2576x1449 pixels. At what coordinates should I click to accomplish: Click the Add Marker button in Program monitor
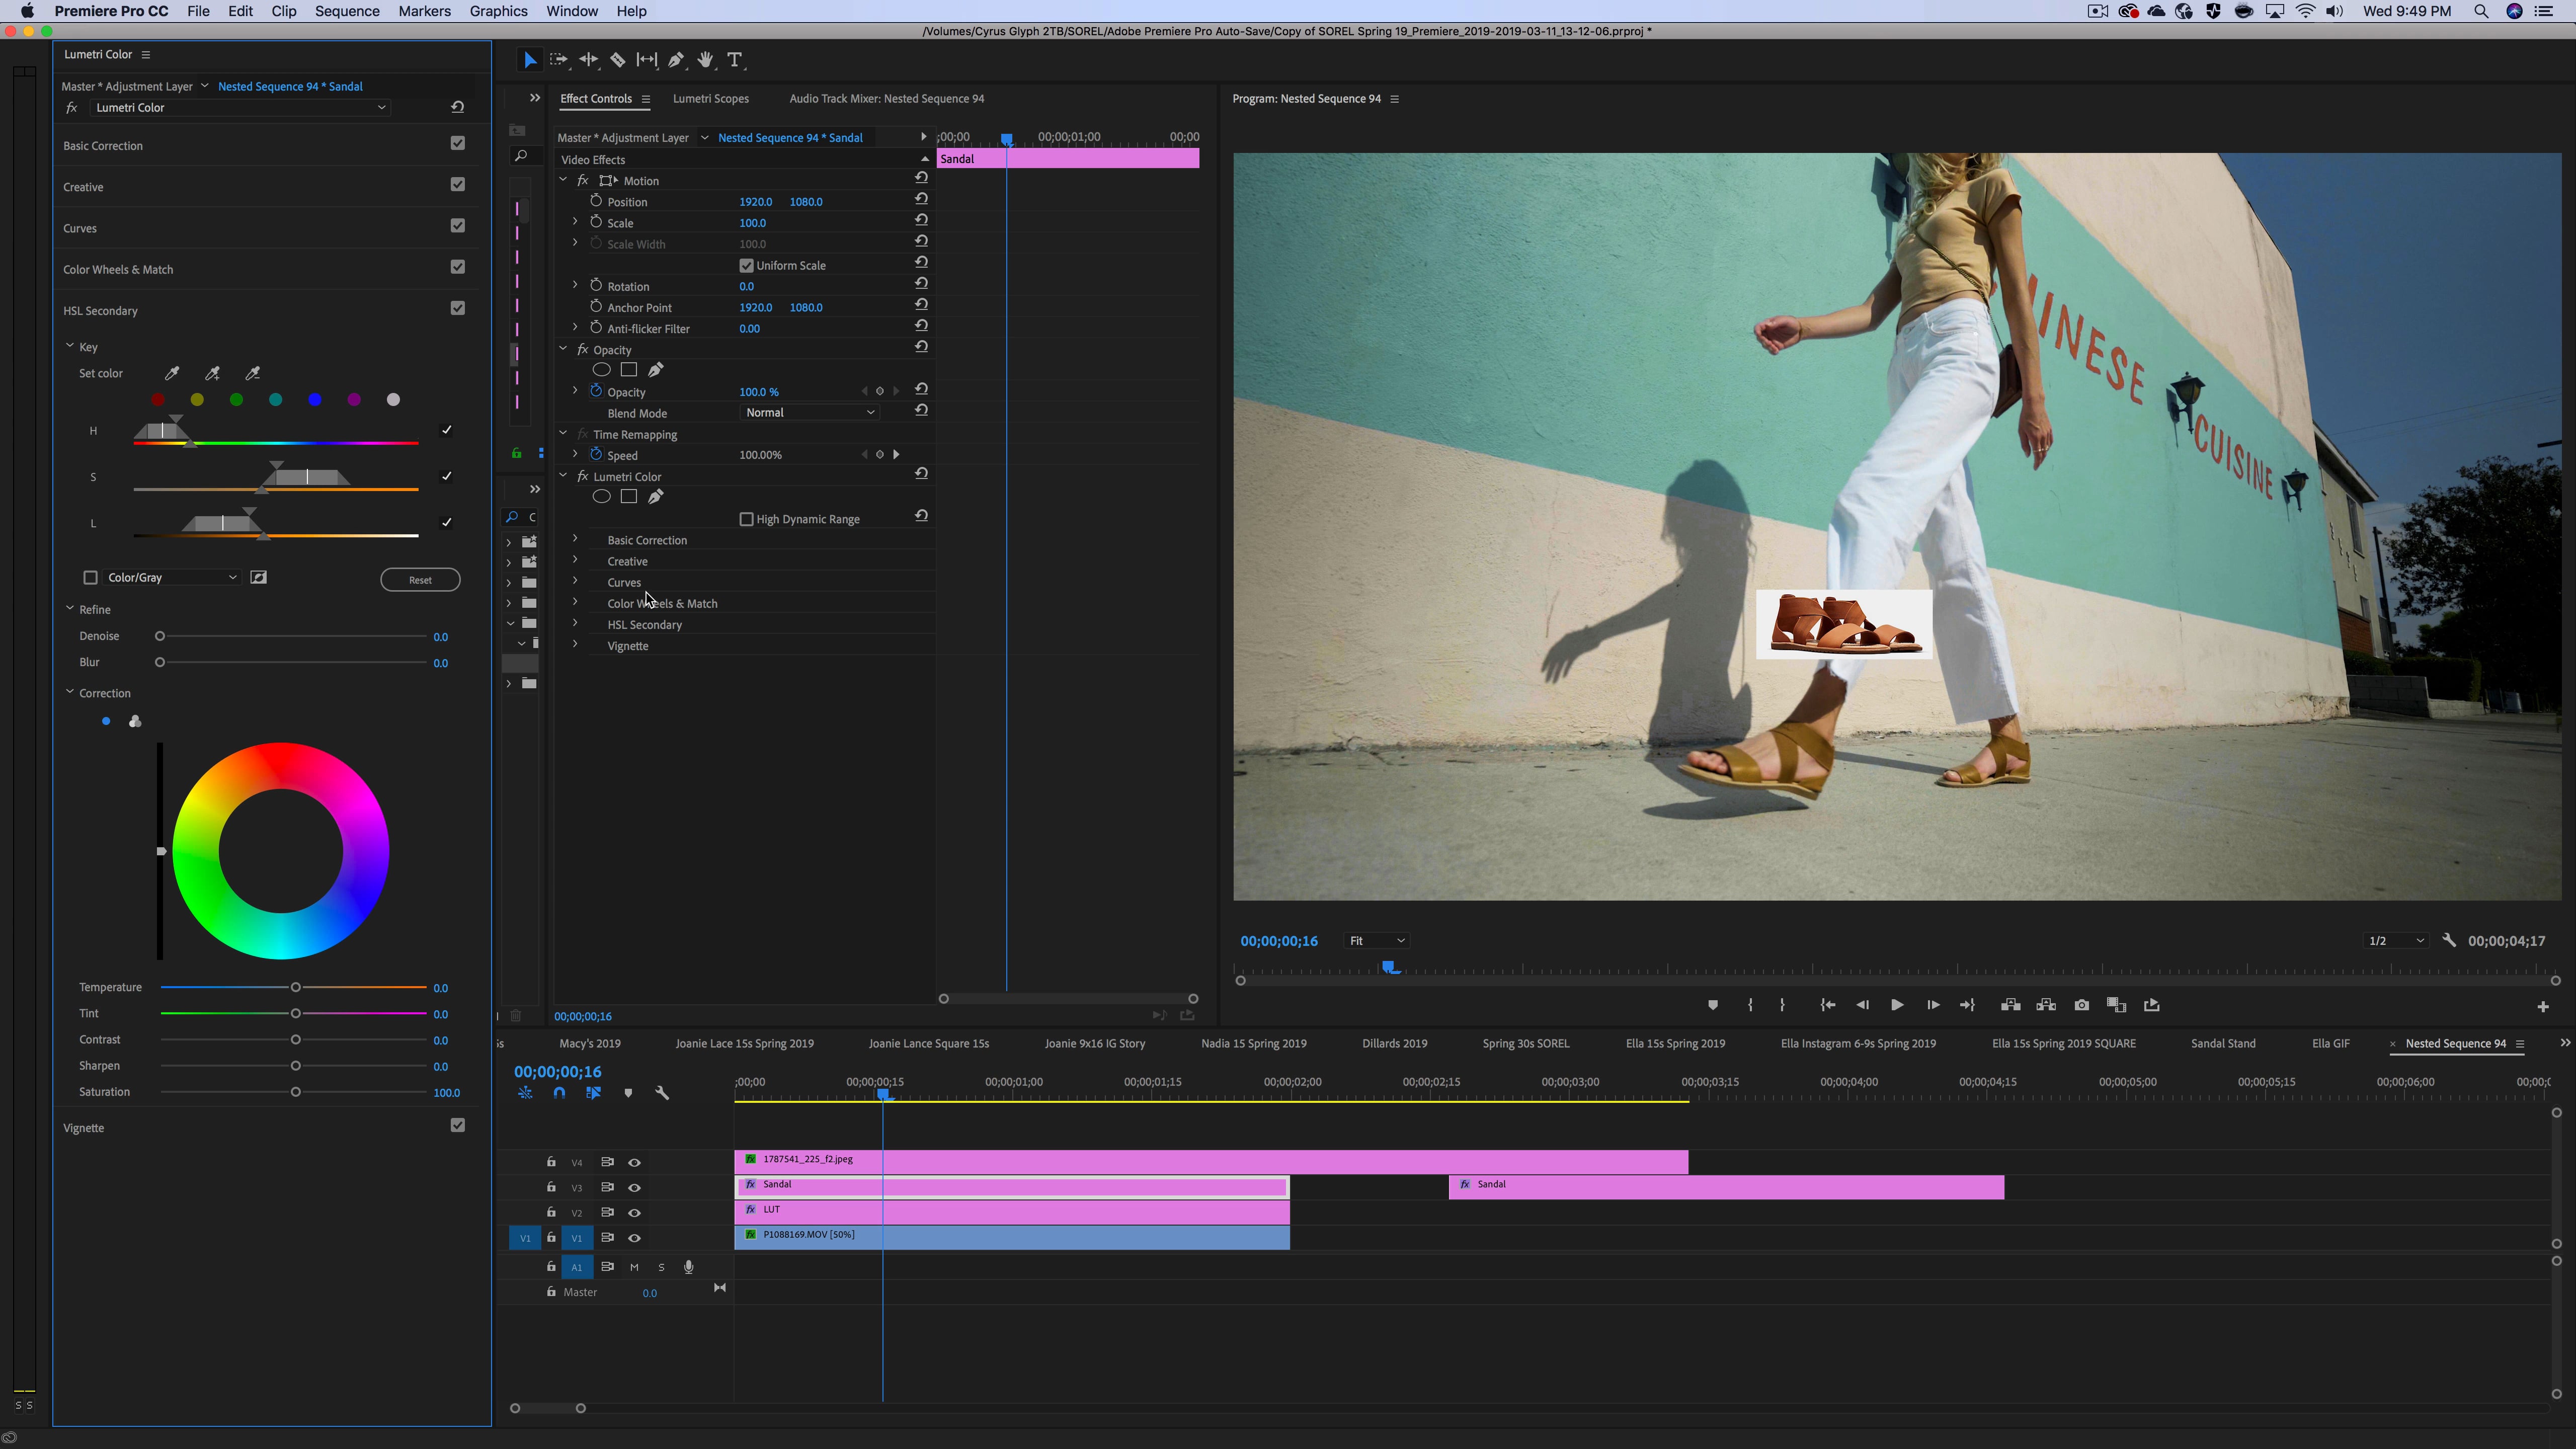1712,1005
